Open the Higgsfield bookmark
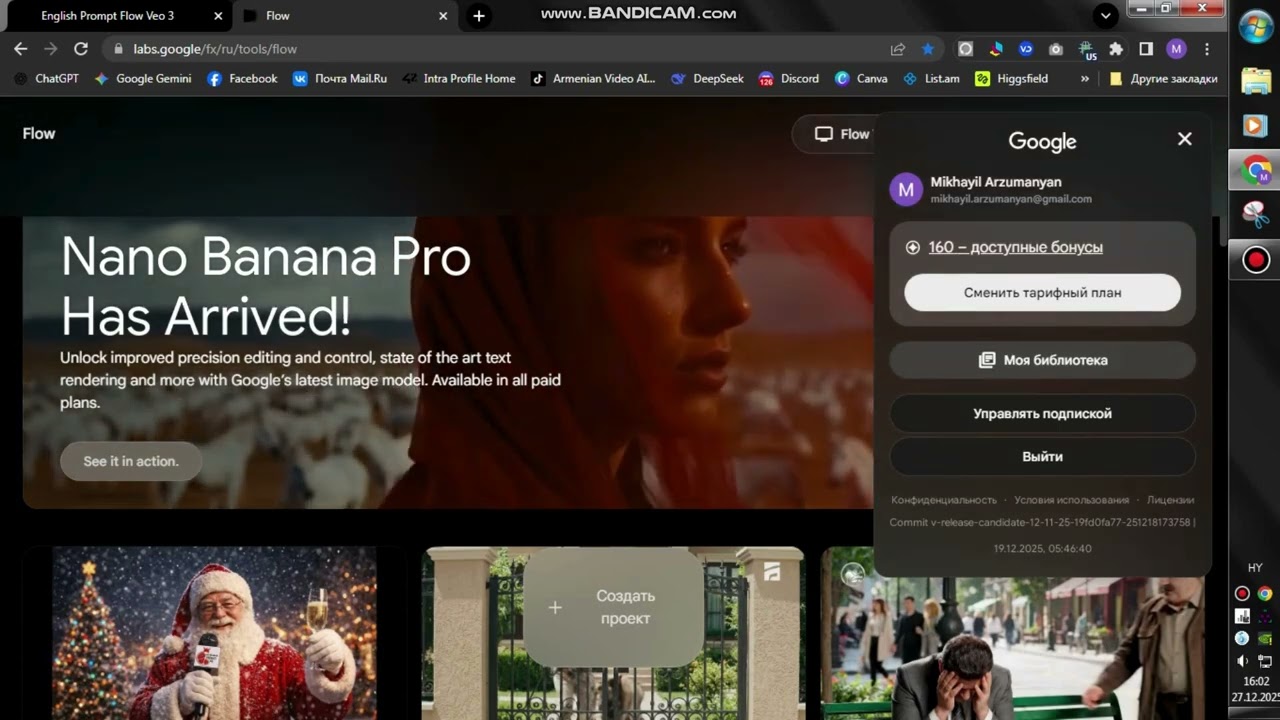This screenshot has height=720, width=1280. coord(1011,78)
